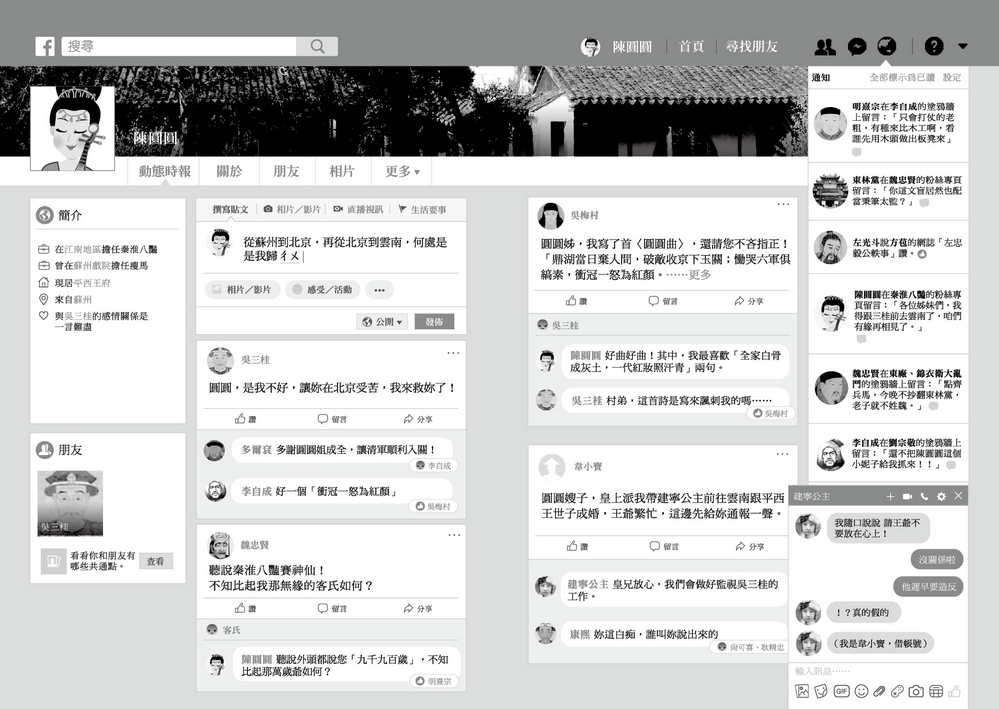Open the 明熹宗 notification
Image resolution: width=999 pixels, height=709 pixels.
pos(888,124)
